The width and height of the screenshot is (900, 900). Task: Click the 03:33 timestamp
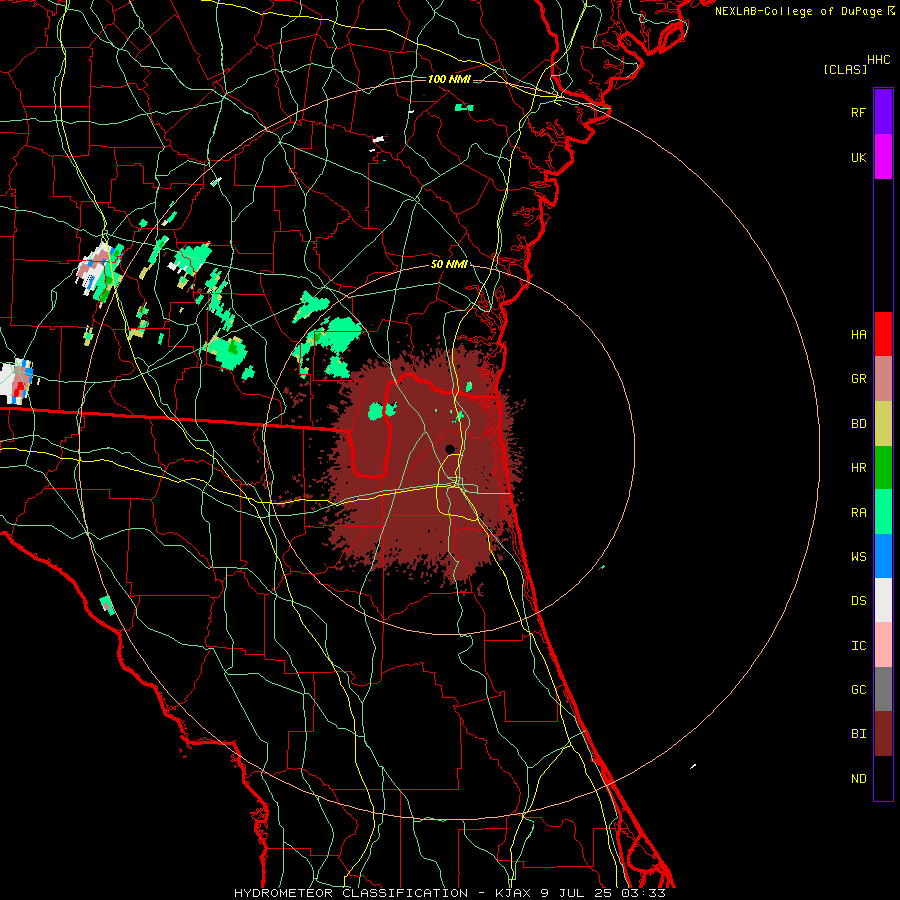[643, 893]
